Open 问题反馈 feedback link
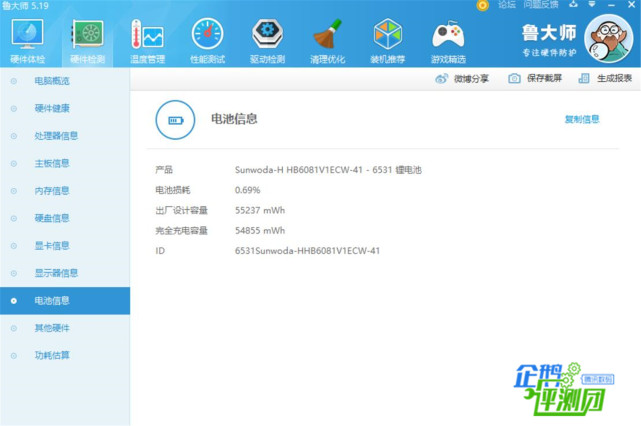641x426 pixels. pos(540,4)
